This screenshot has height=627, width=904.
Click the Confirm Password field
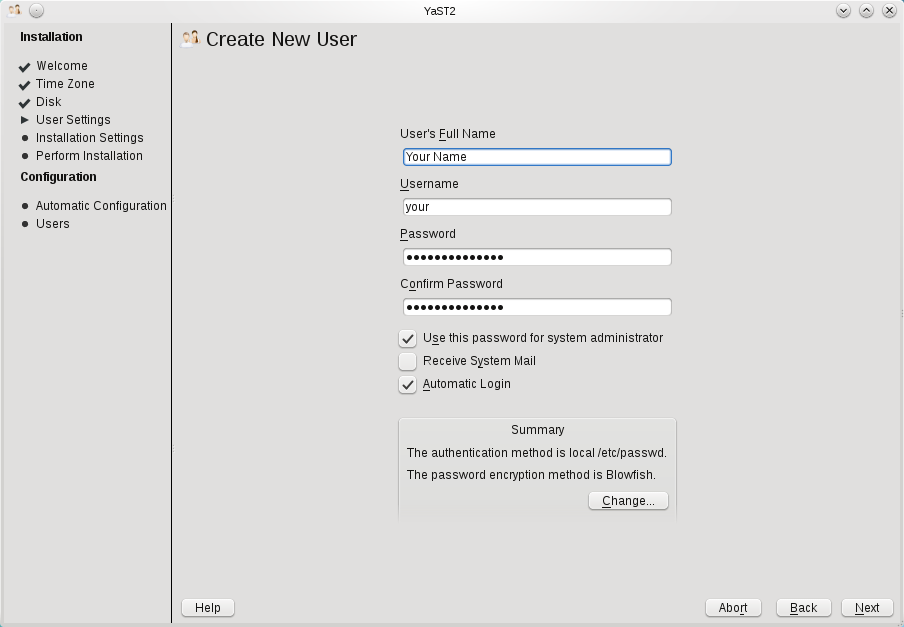tap(536, 307)
